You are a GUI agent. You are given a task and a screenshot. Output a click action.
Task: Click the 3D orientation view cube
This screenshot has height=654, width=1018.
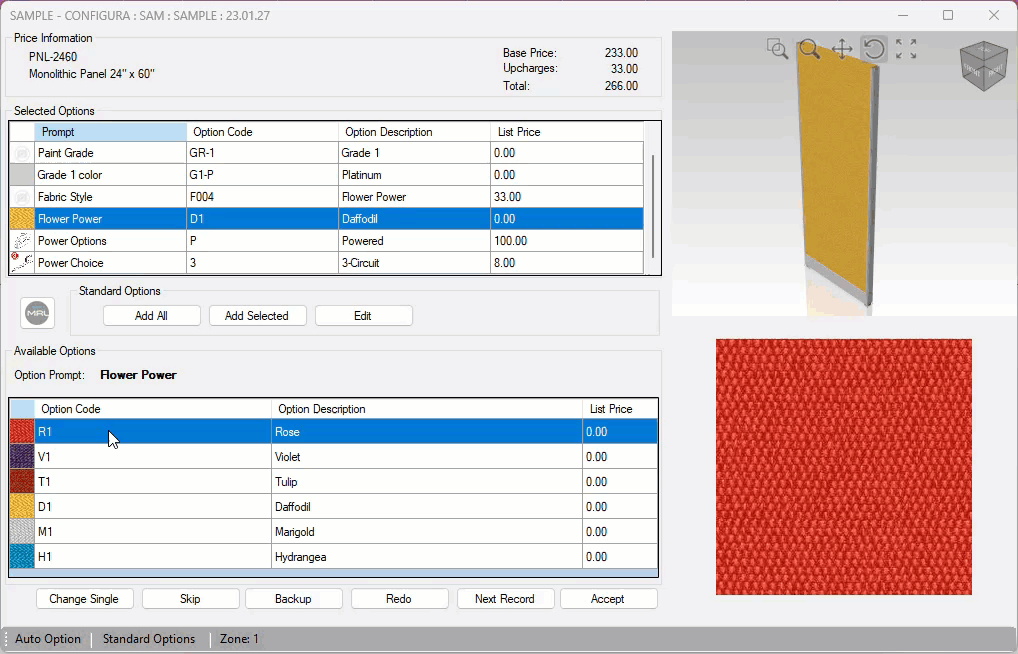[984, 66]
